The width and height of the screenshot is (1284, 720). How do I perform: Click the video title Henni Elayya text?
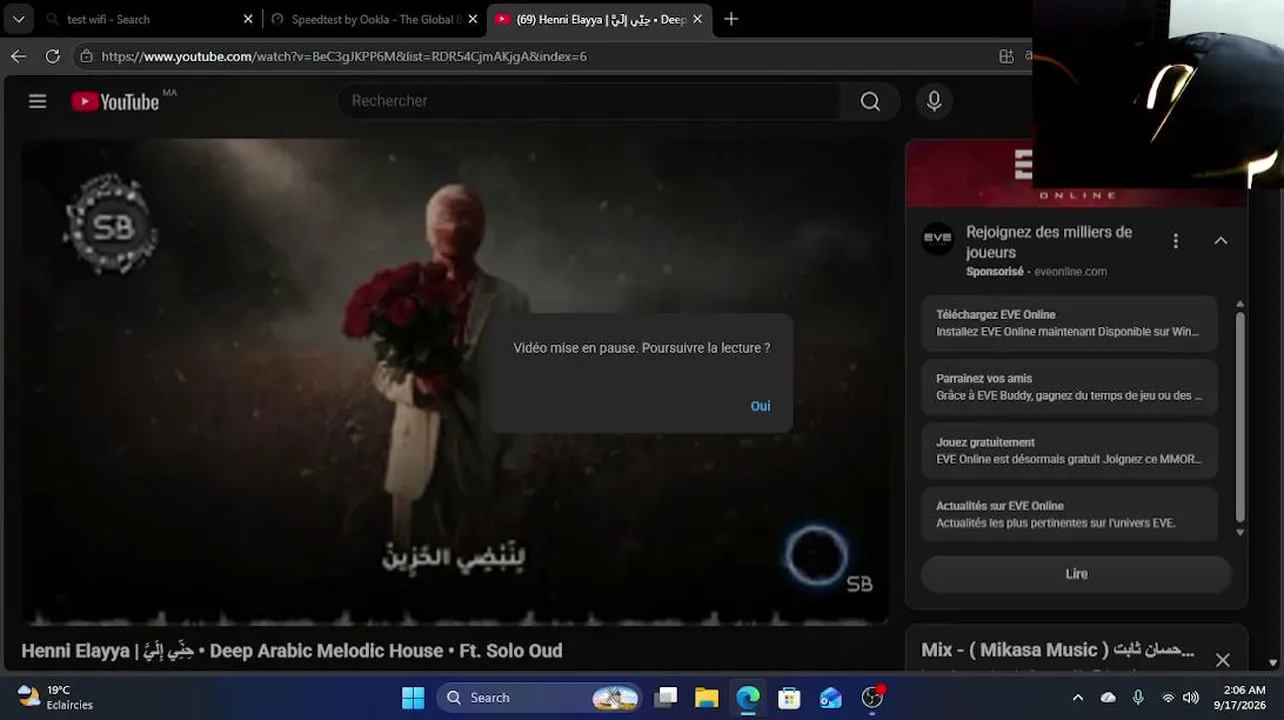292,651
